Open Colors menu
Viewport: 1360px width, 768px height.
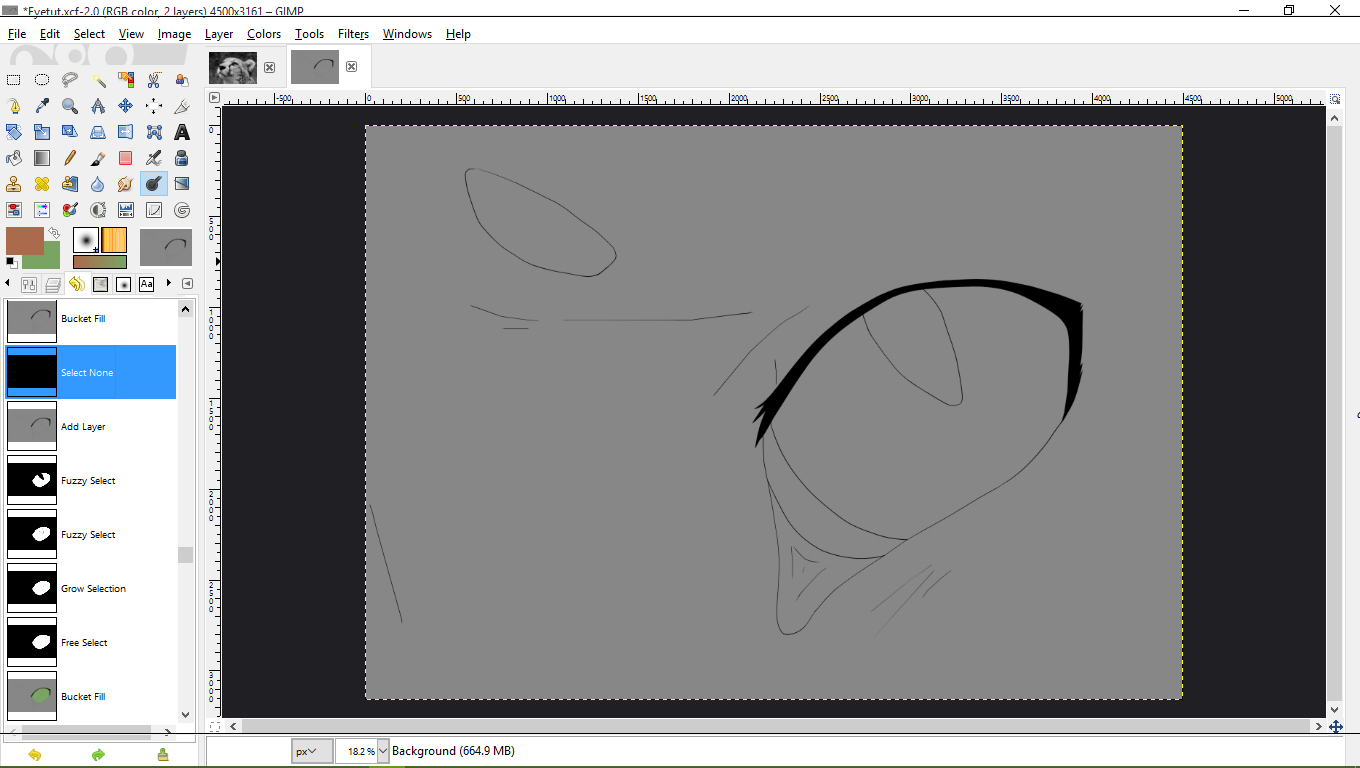[x=264, y=34]
